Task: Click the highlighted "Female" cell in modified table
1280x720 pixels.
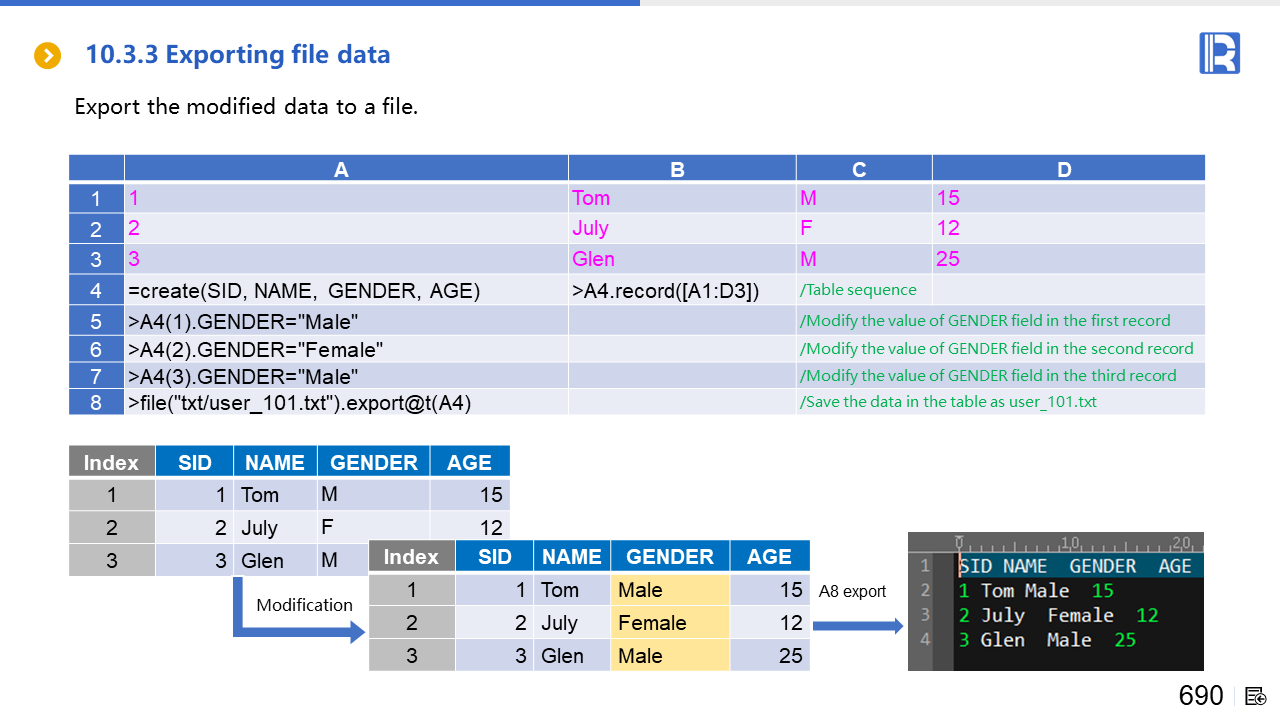Action: pos(652,623)
